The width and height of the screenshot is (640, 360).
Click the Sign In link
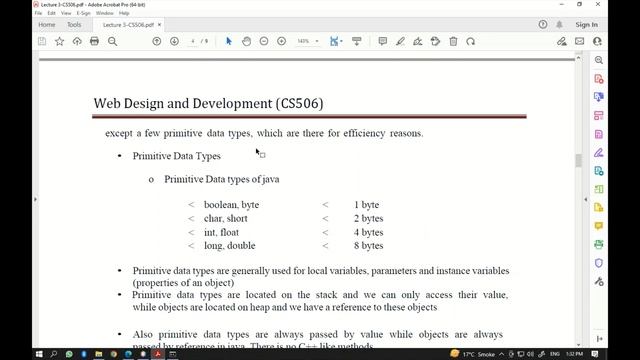click(587, 24)
